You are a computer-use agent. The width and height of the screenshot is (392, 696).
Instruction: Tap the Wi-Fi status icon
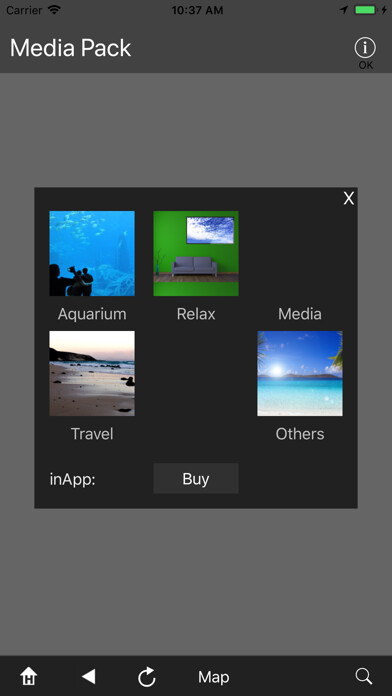click(x=54, y=10)
